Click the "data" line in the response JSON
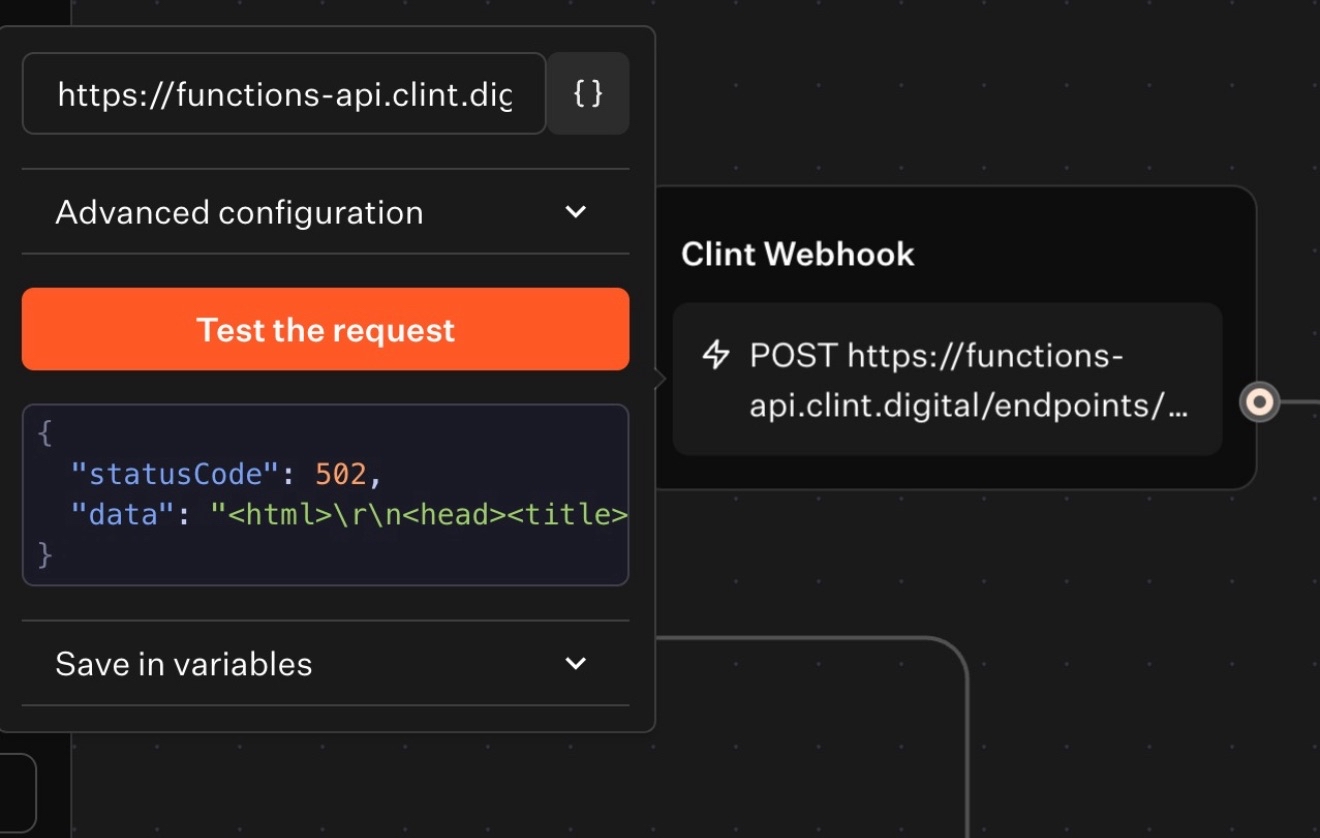The width and height of the screenshot is (1320, 838). 349,514
